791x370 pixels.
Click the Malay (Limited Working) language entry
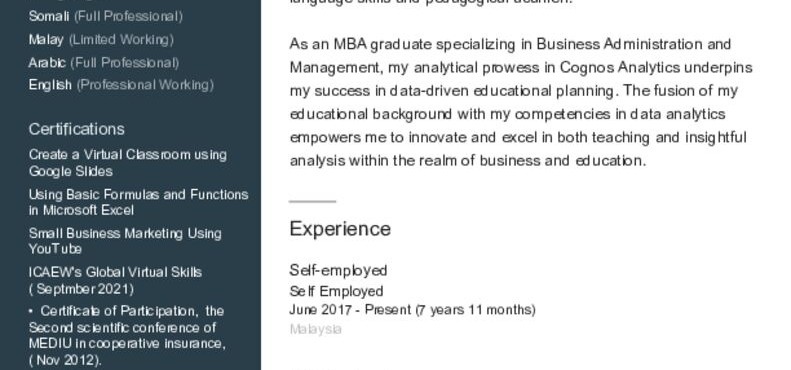pyautogui.click(x=101, y=39)
